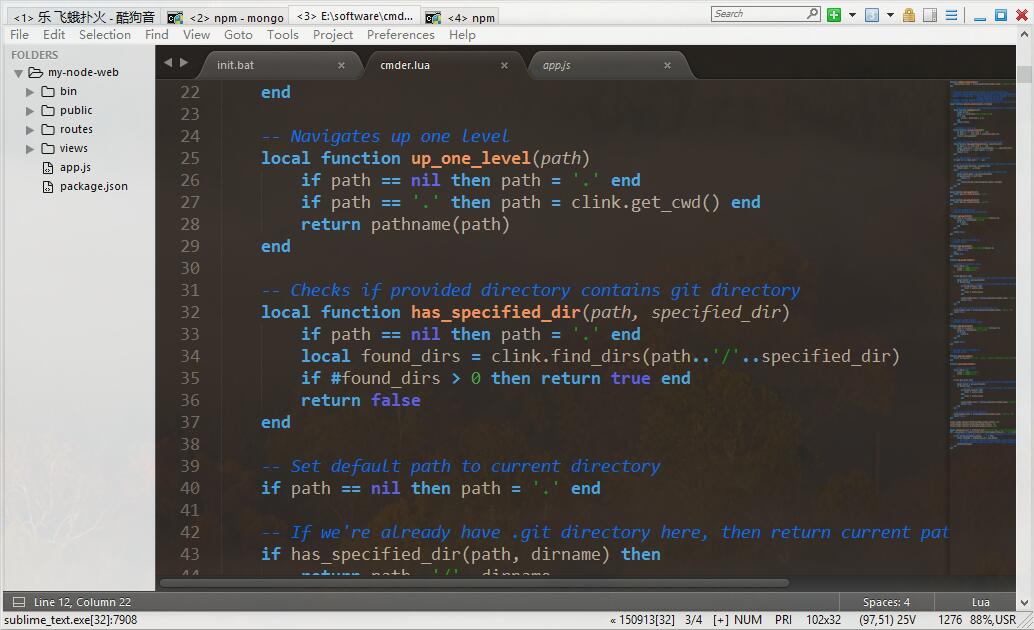The height and width of the screenshot is (630, 1034).
Task: Open the Preferences menu
Action: click(x=401, y=34)
